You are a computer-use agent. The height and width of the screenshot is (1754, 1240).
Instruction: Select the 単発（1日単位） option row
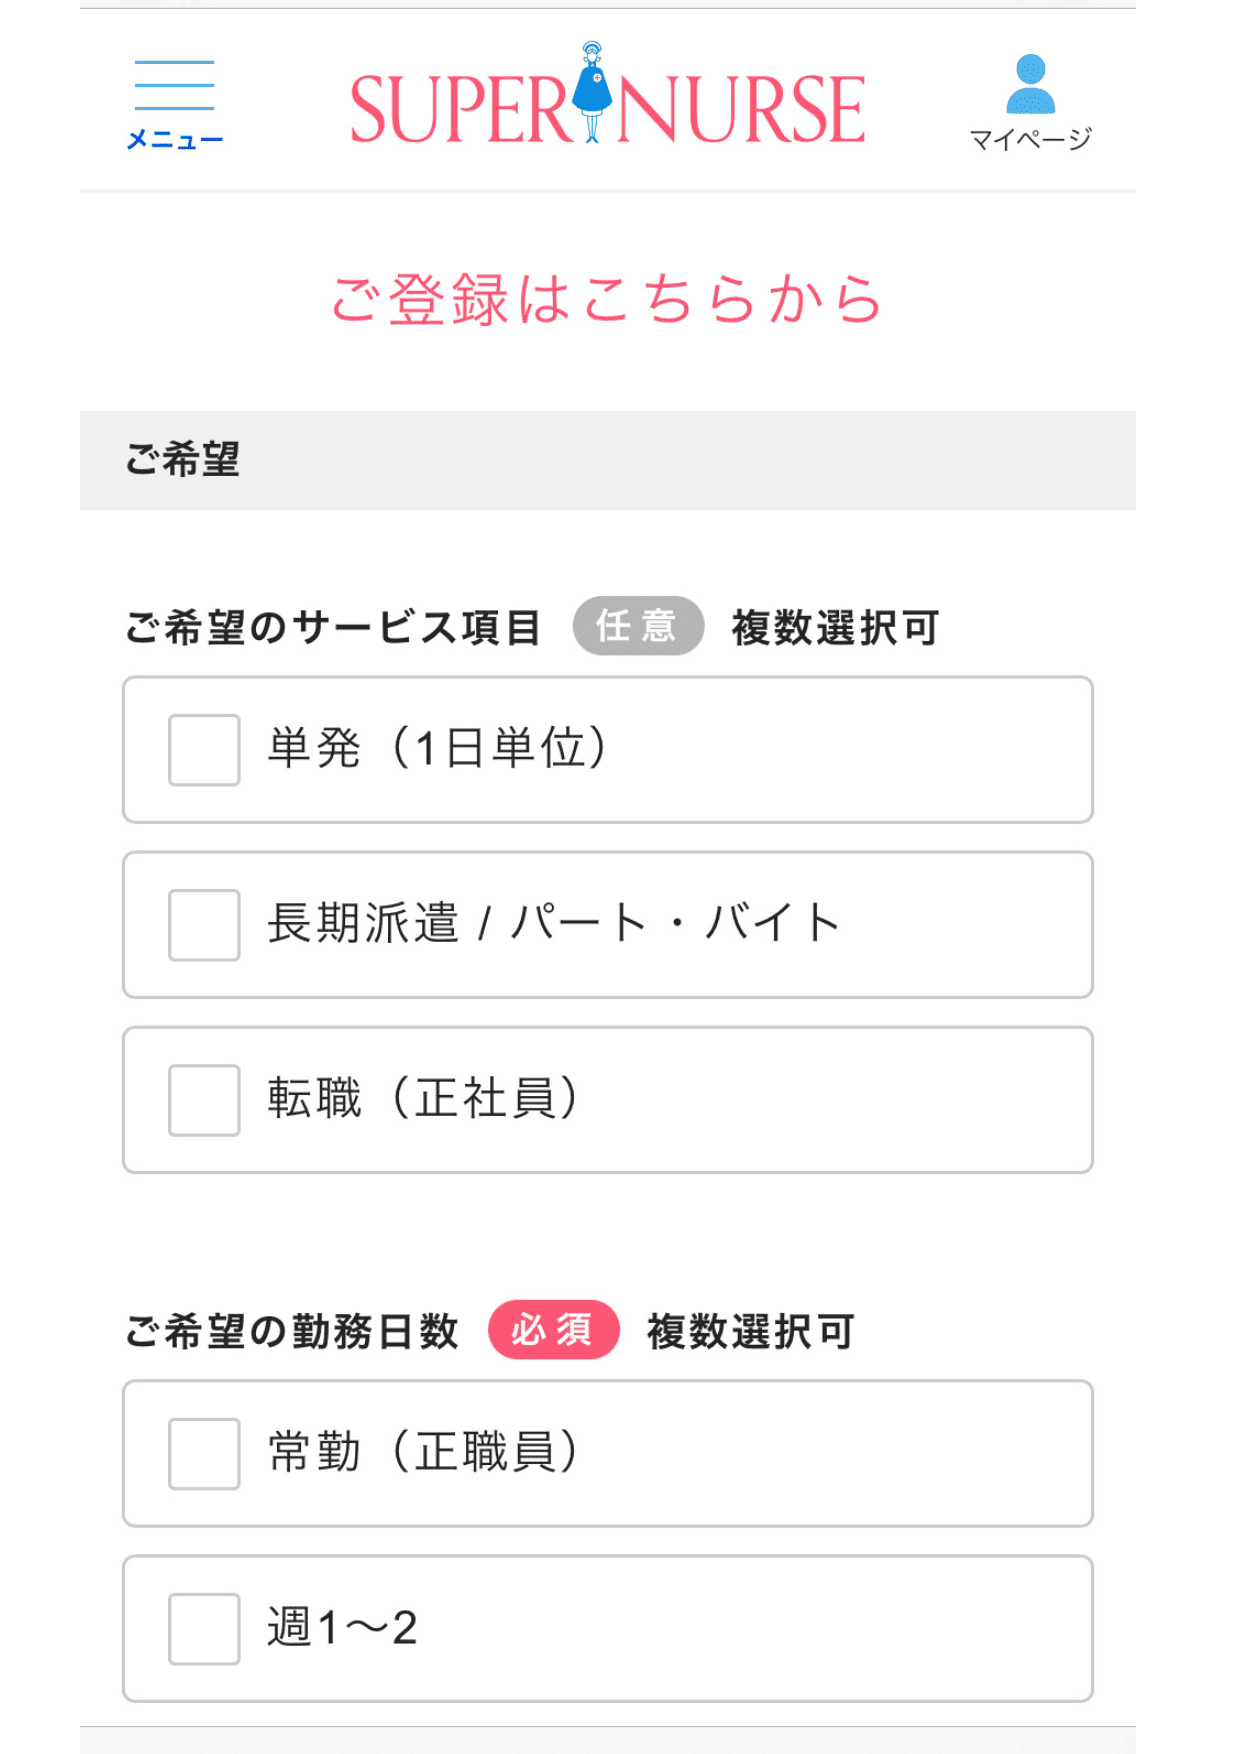pyautogui.click(x=608, y=750)
